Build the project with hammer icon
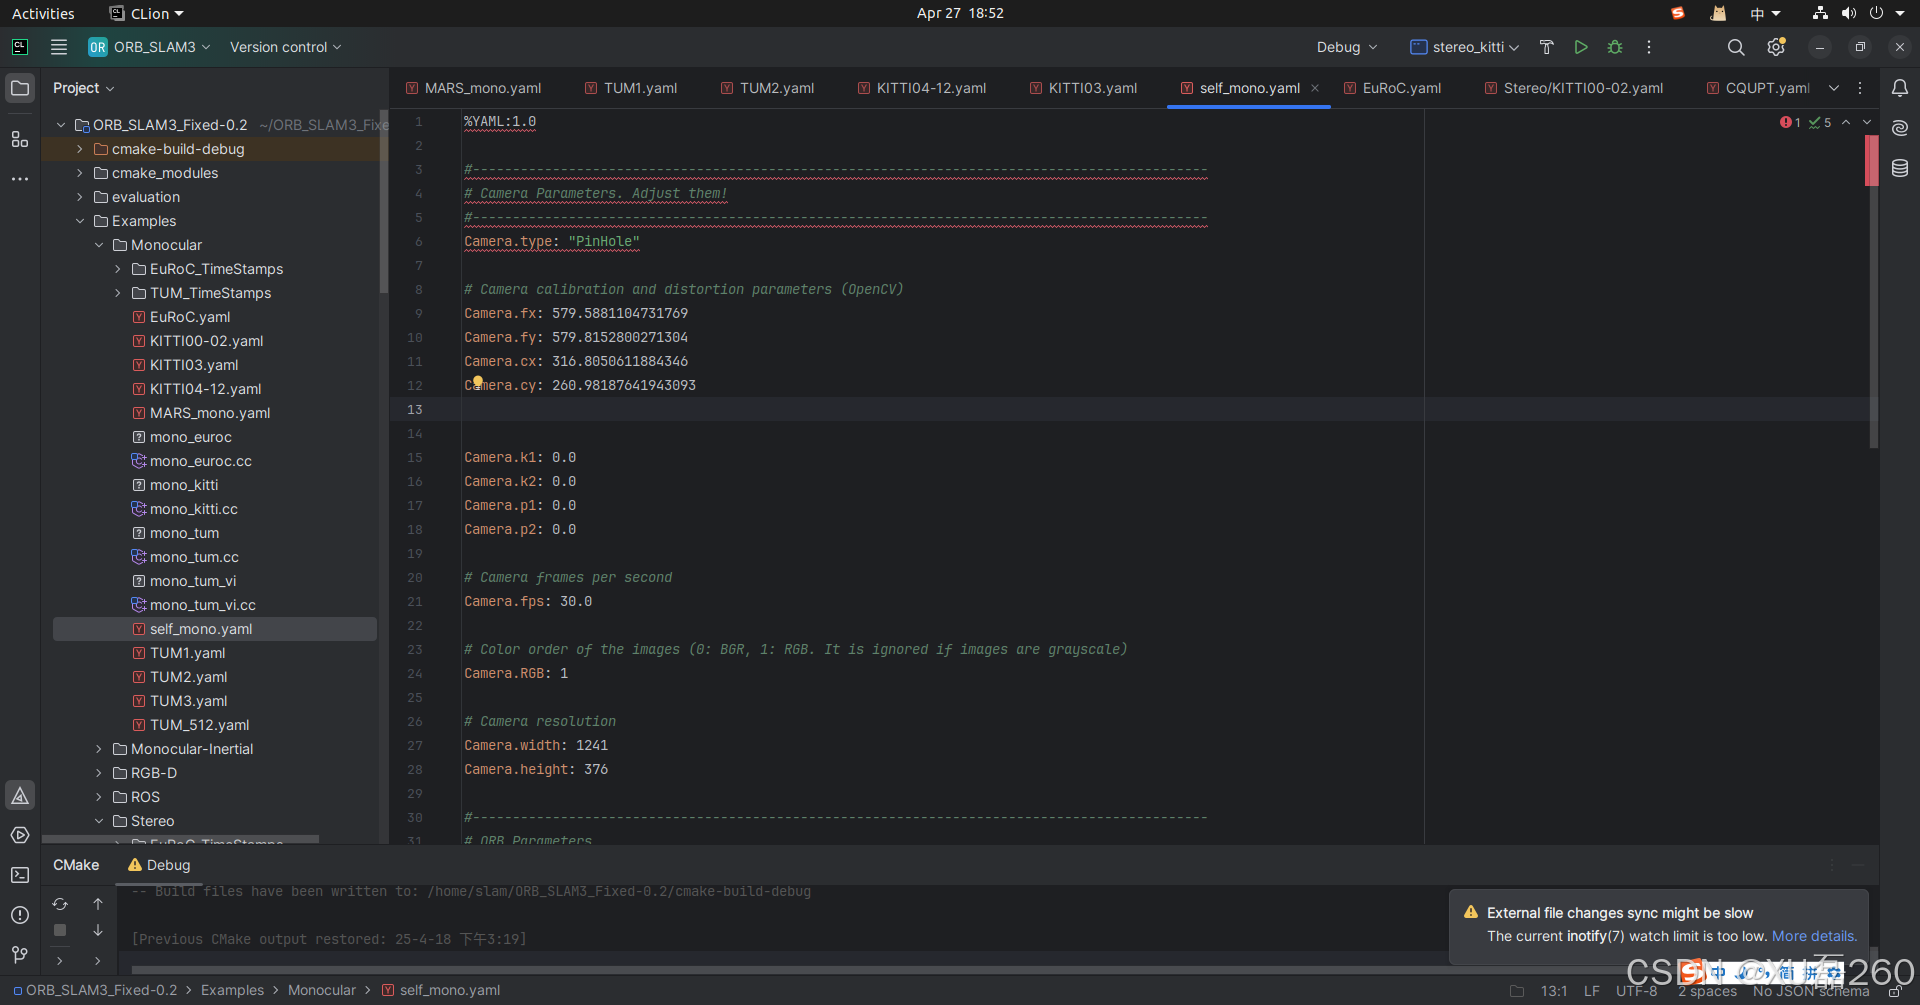This screenshot has width=1920, height=1005. 1547,47
